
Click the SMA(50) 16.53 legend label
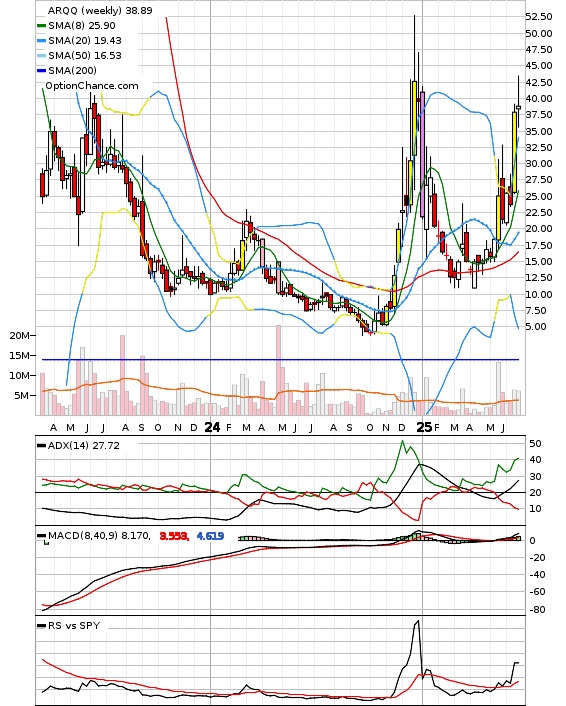tap(85, 55)
